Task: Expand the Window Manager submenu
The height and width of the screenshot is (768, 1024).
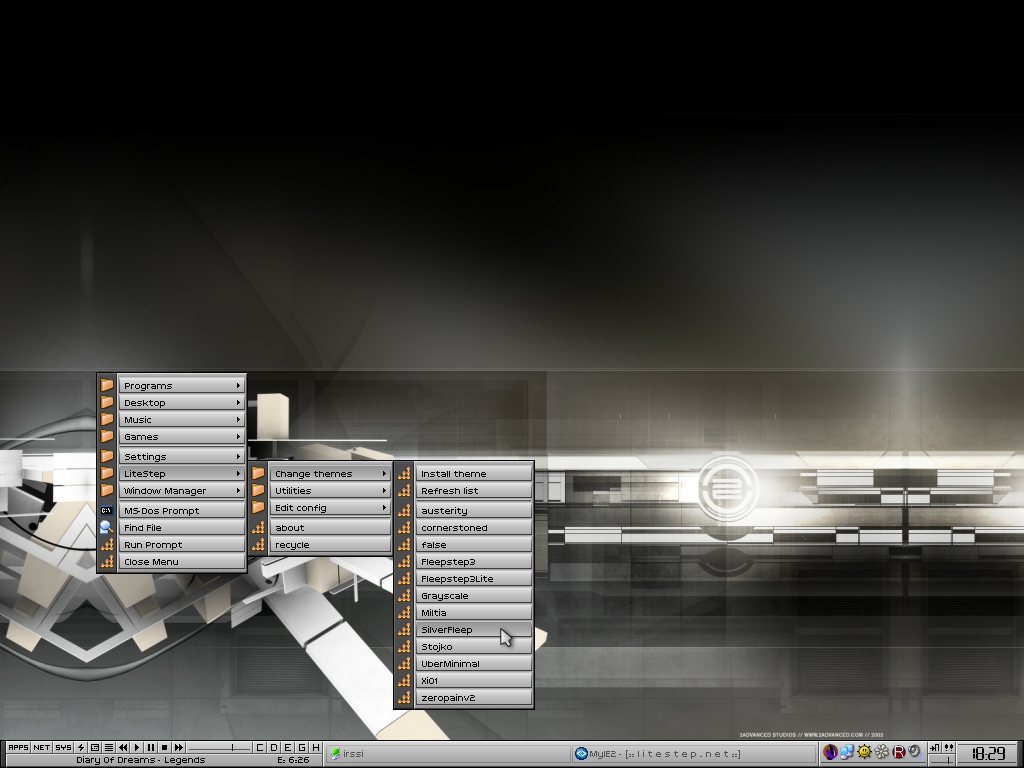Action: [182, 490]
